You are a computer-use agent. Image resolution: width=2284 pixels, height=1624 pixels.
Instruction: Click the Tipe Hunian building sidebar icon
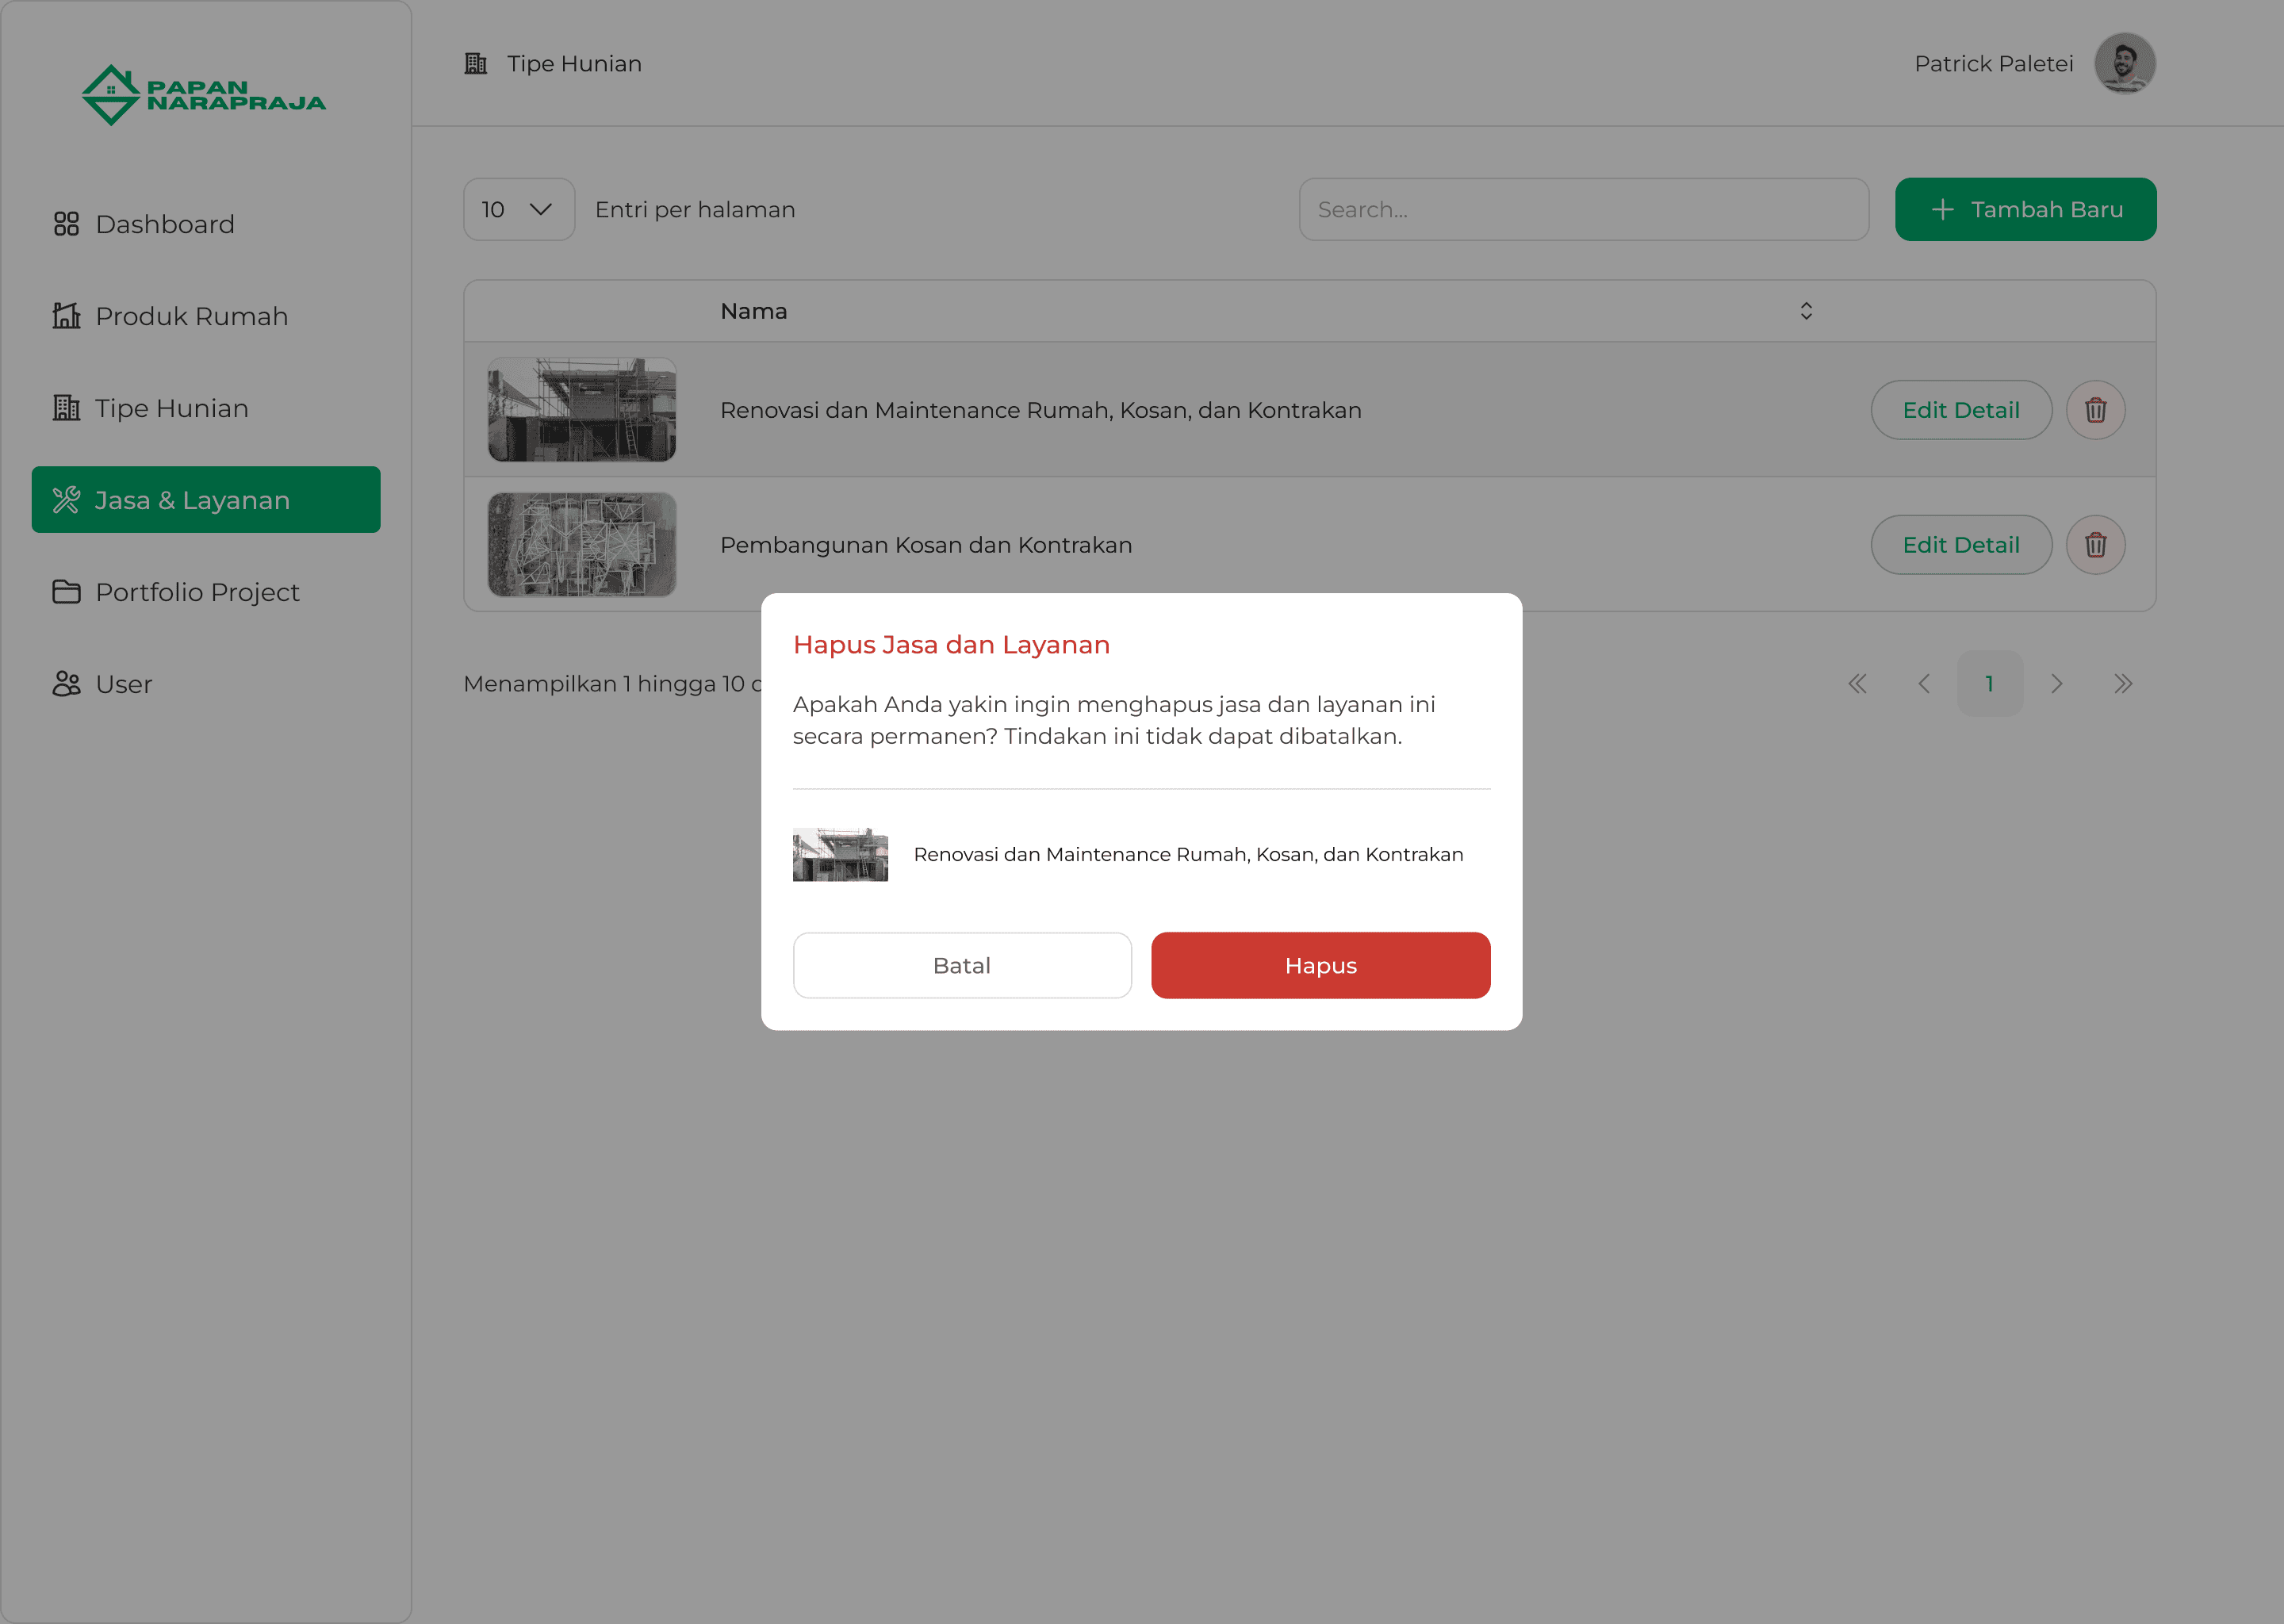point(66,408)
